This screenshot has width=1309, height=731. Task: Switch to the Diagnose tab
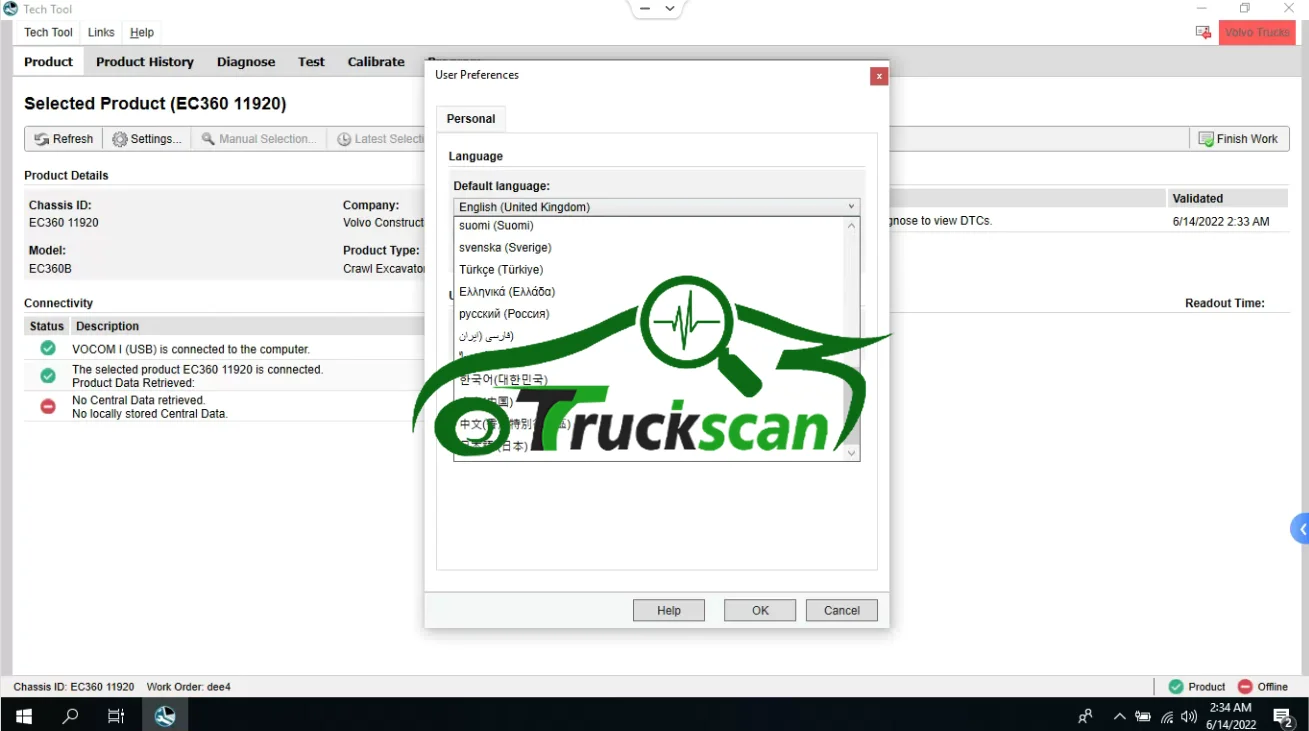(x=246, y=61)
